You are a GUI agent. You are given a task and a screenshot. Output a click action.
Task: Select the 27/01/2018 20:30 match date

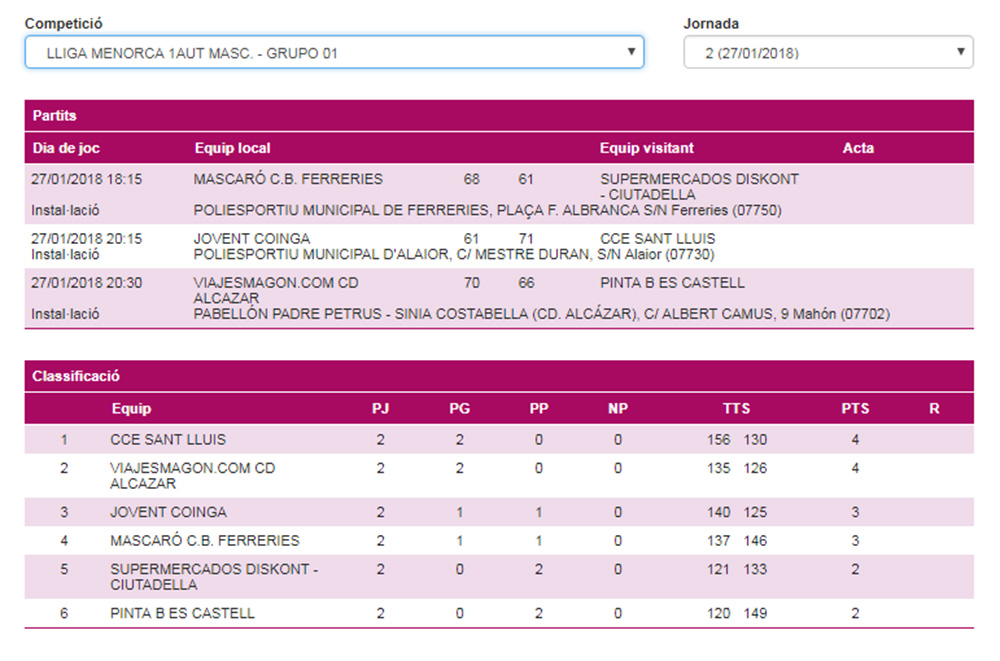click(x=87, y=283)
